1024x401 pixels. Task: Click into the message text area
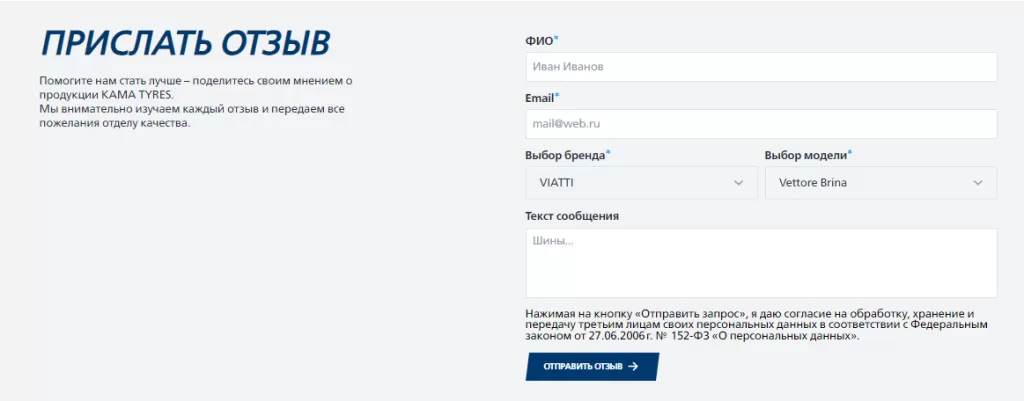(x=760, y=263)
